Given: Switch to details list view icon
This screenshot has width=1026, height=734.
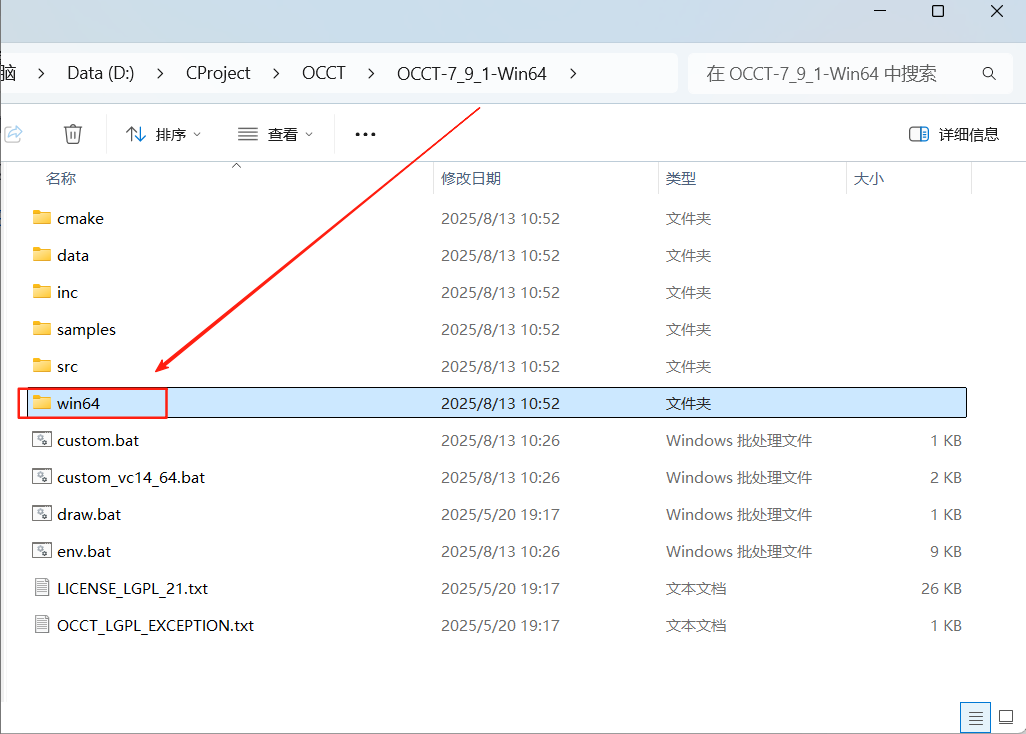Looking at the screenshot, I should point(975,718).
